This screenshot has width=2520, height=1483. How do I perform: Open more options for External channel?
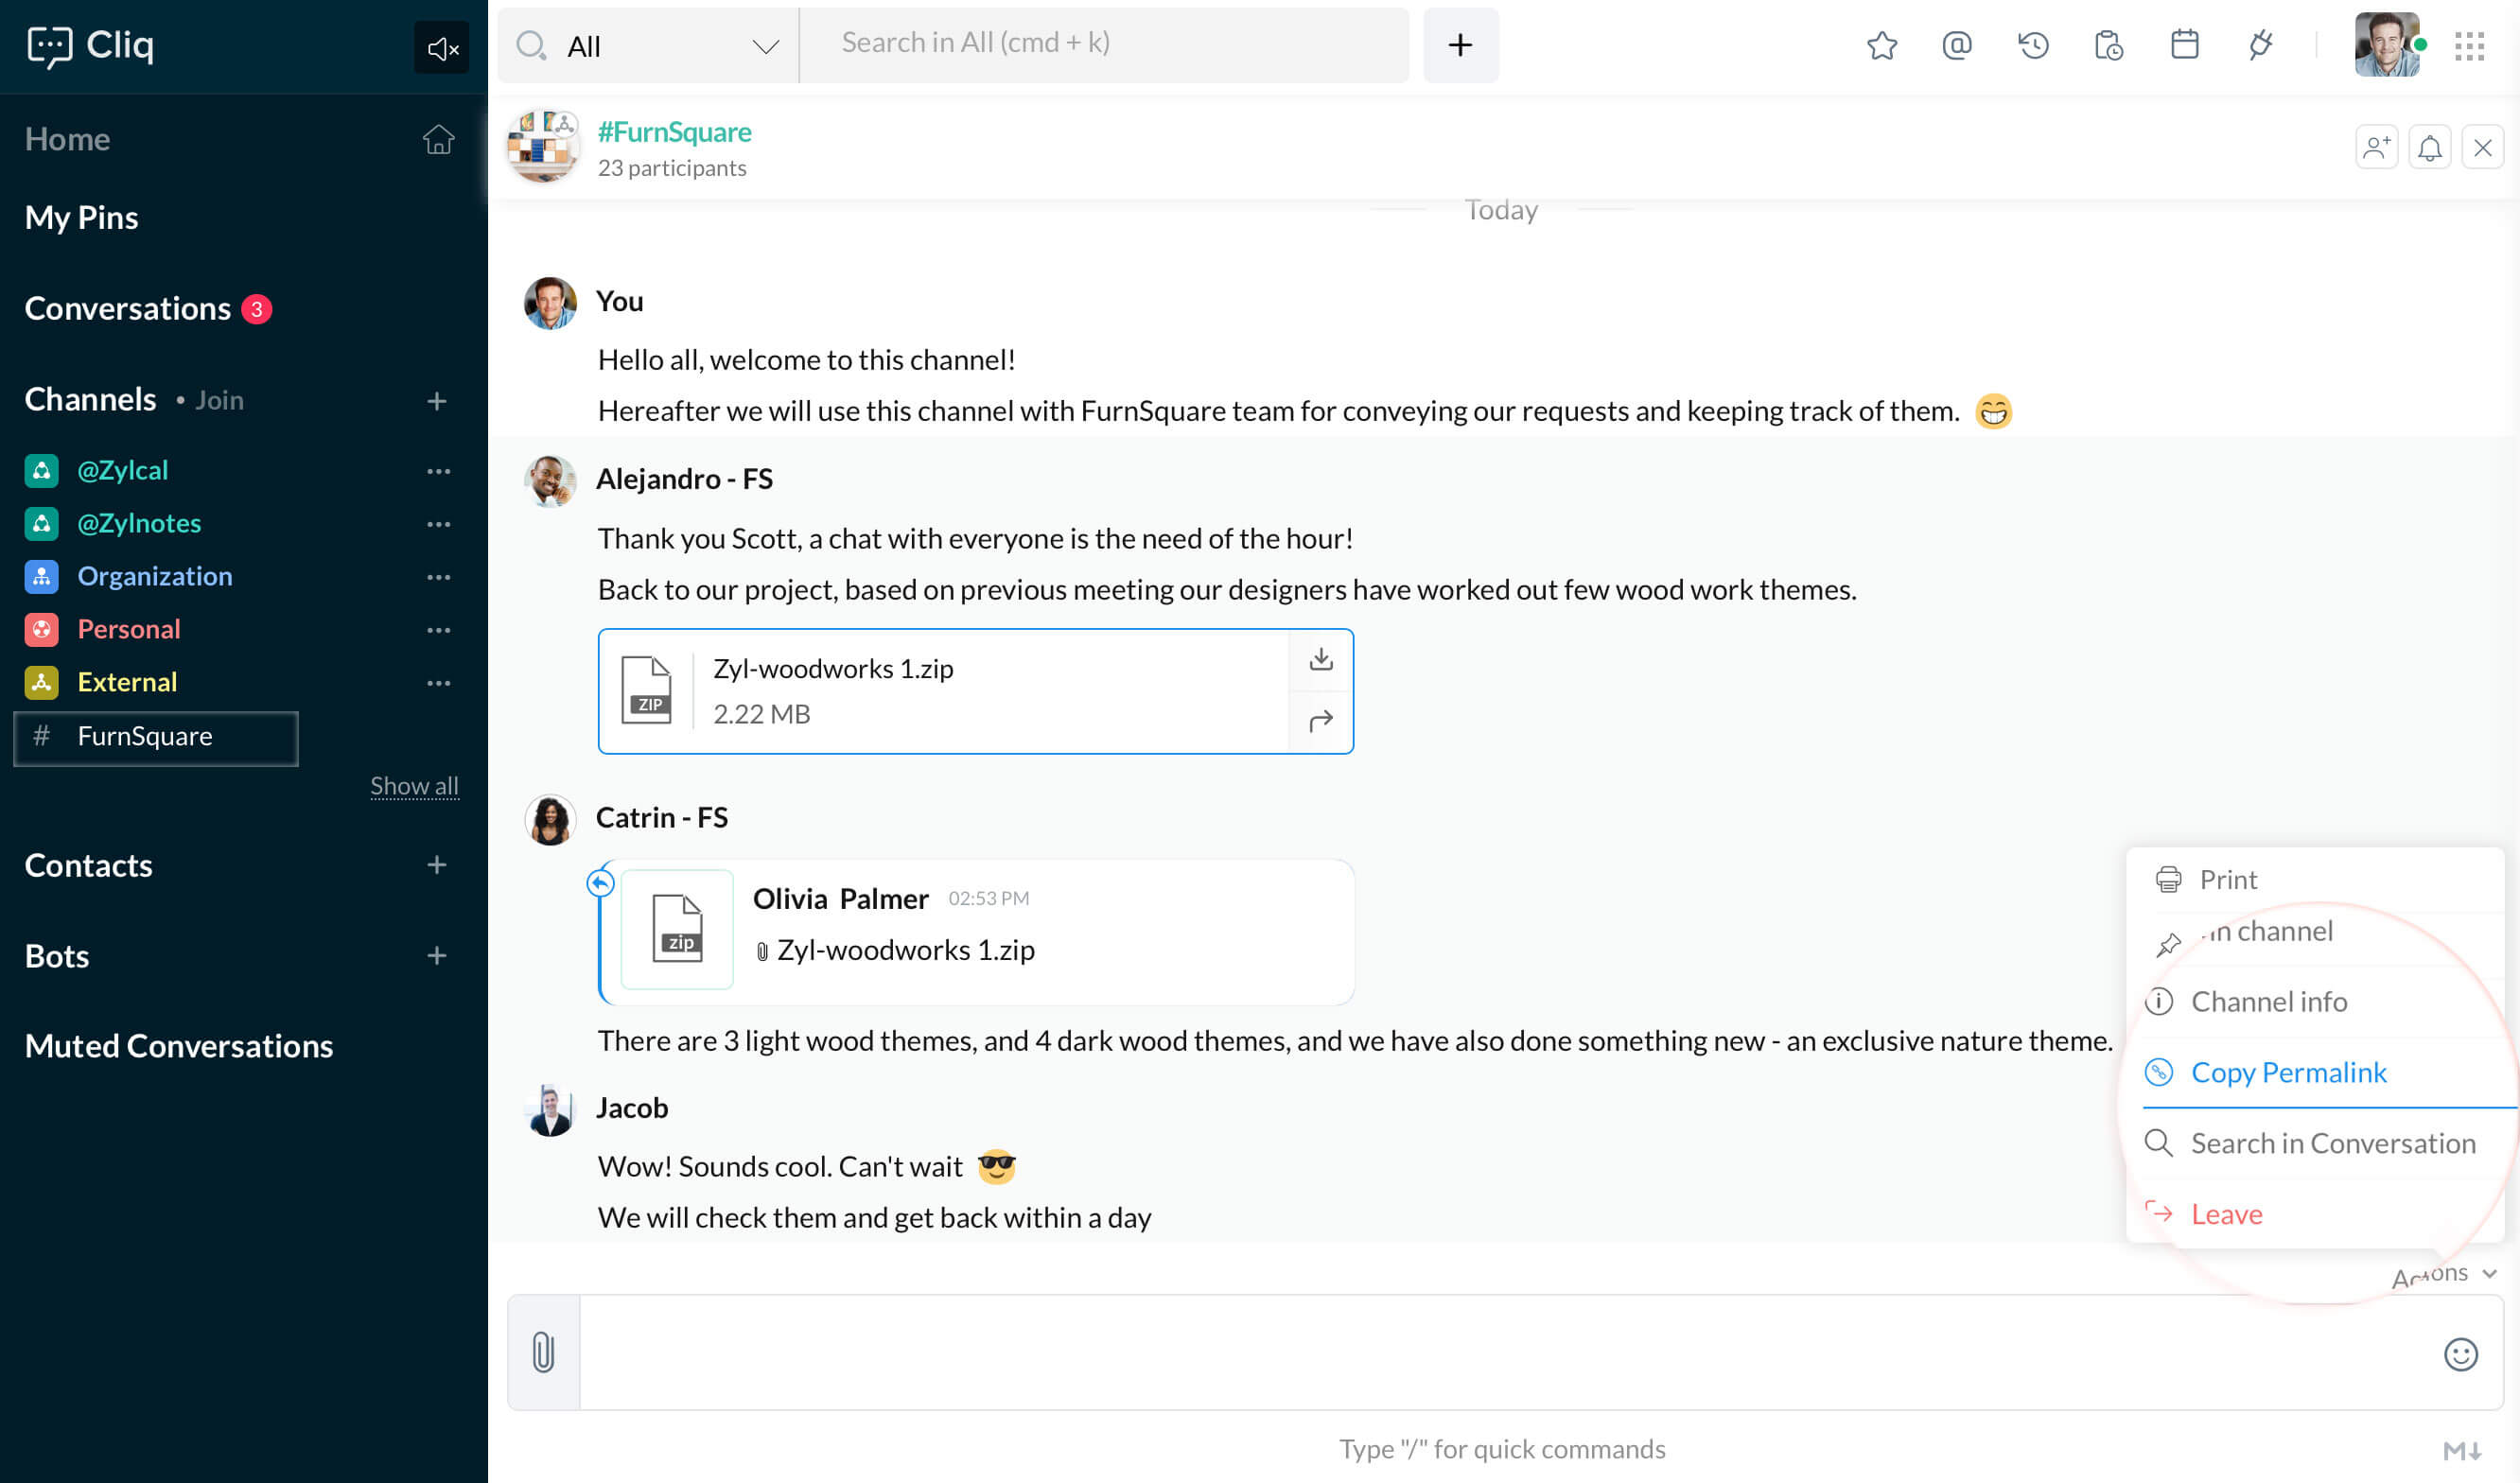coord(438,683)
